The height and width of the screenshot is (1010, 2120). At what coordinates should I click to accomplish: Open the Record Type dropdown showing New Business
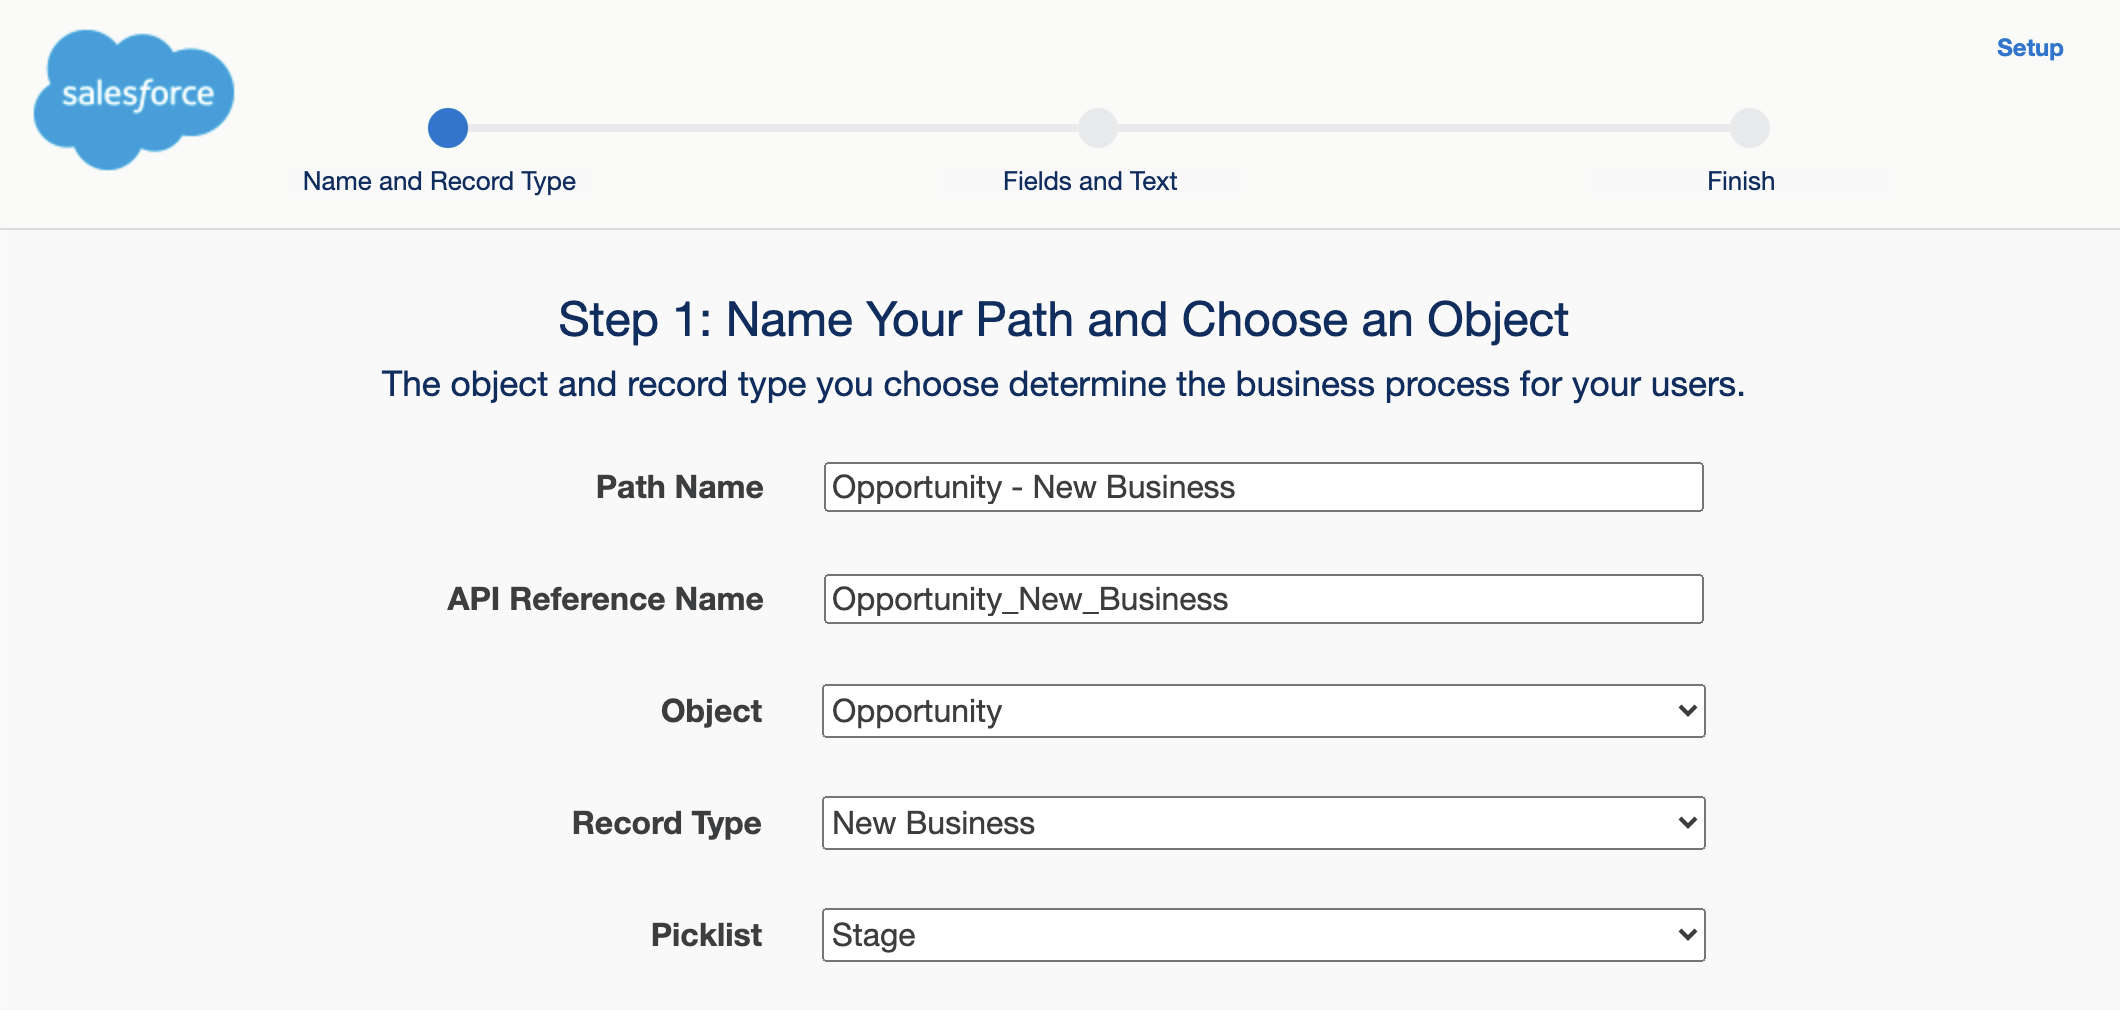pyautogui.click(x=1264, y=823)
